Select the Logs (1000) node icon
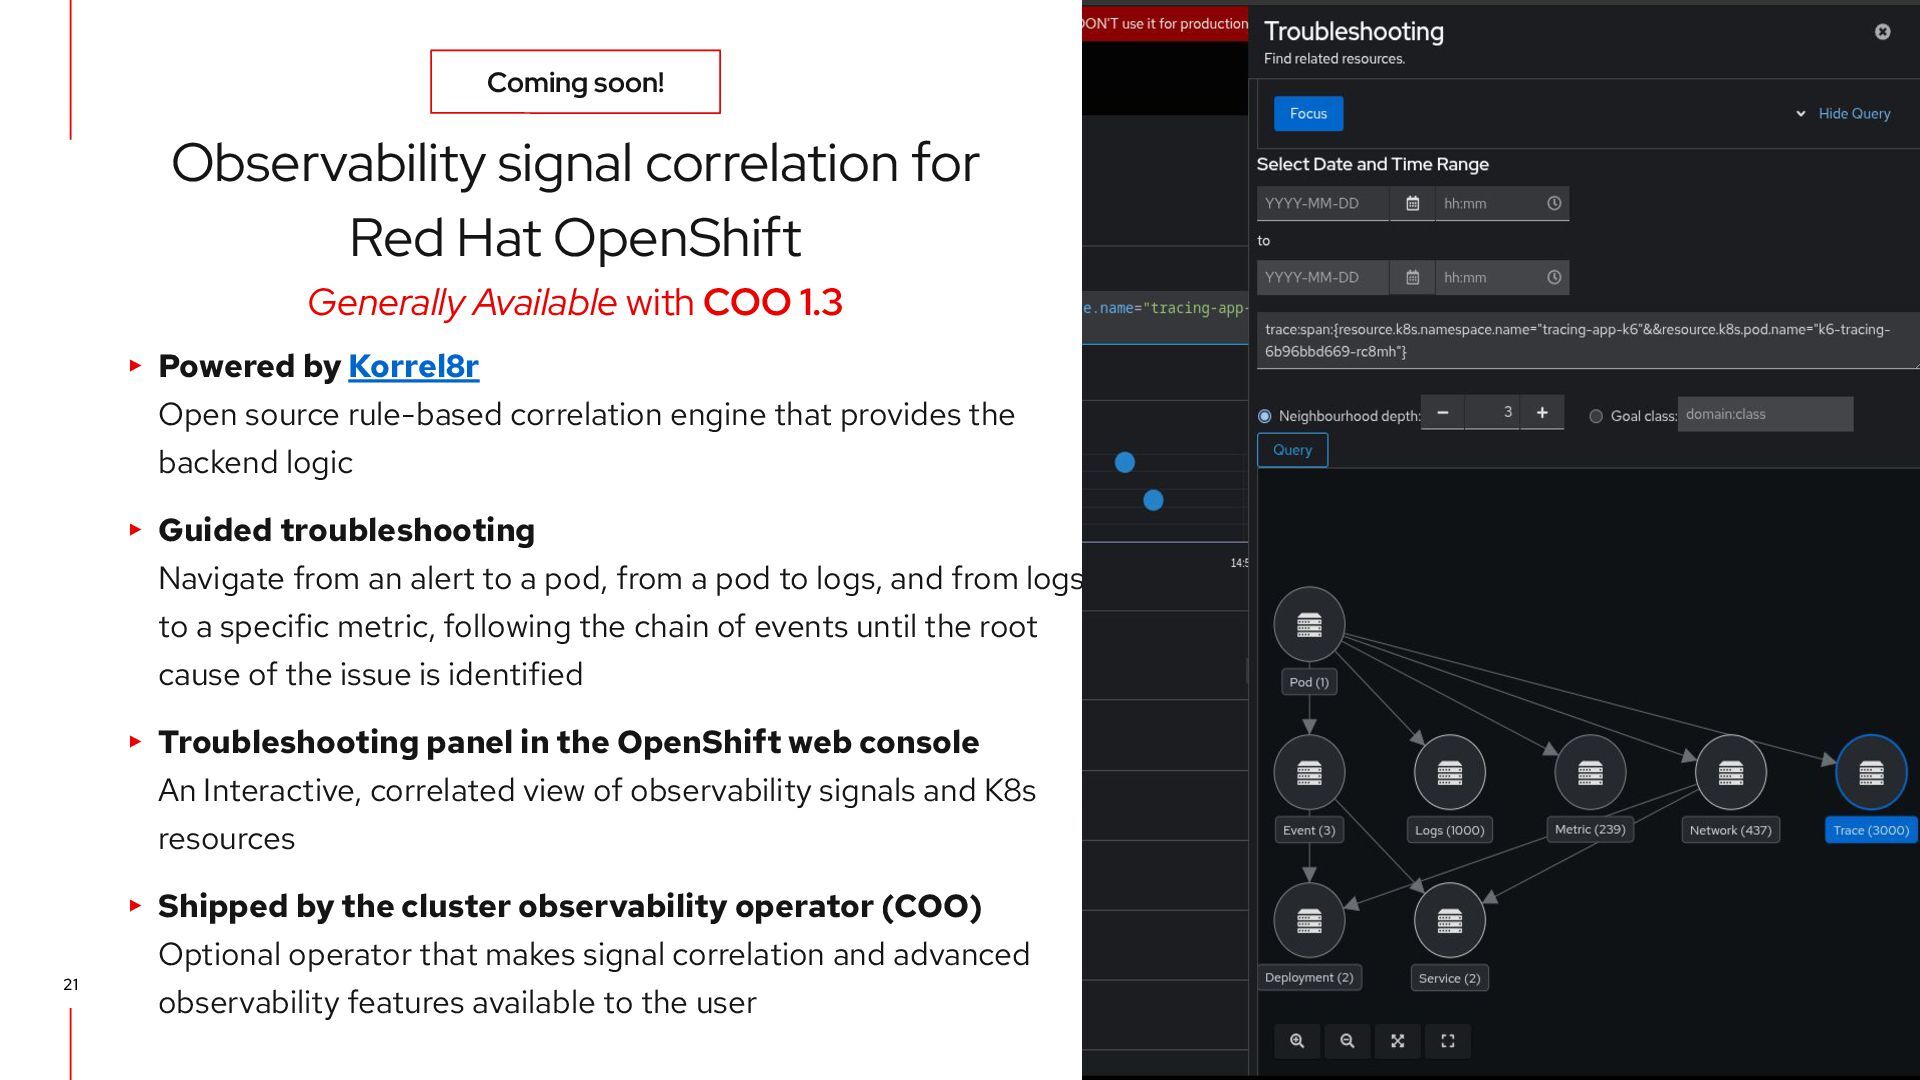Viewport: 1920px width, 1080px height. [x=1449, y=772]
